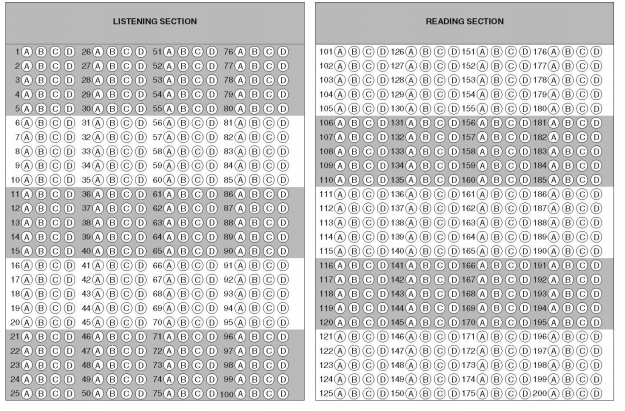Click the Reading Section header
Image resolution: width=625 pixels, height=411 pixels.
tap(464, 21)
